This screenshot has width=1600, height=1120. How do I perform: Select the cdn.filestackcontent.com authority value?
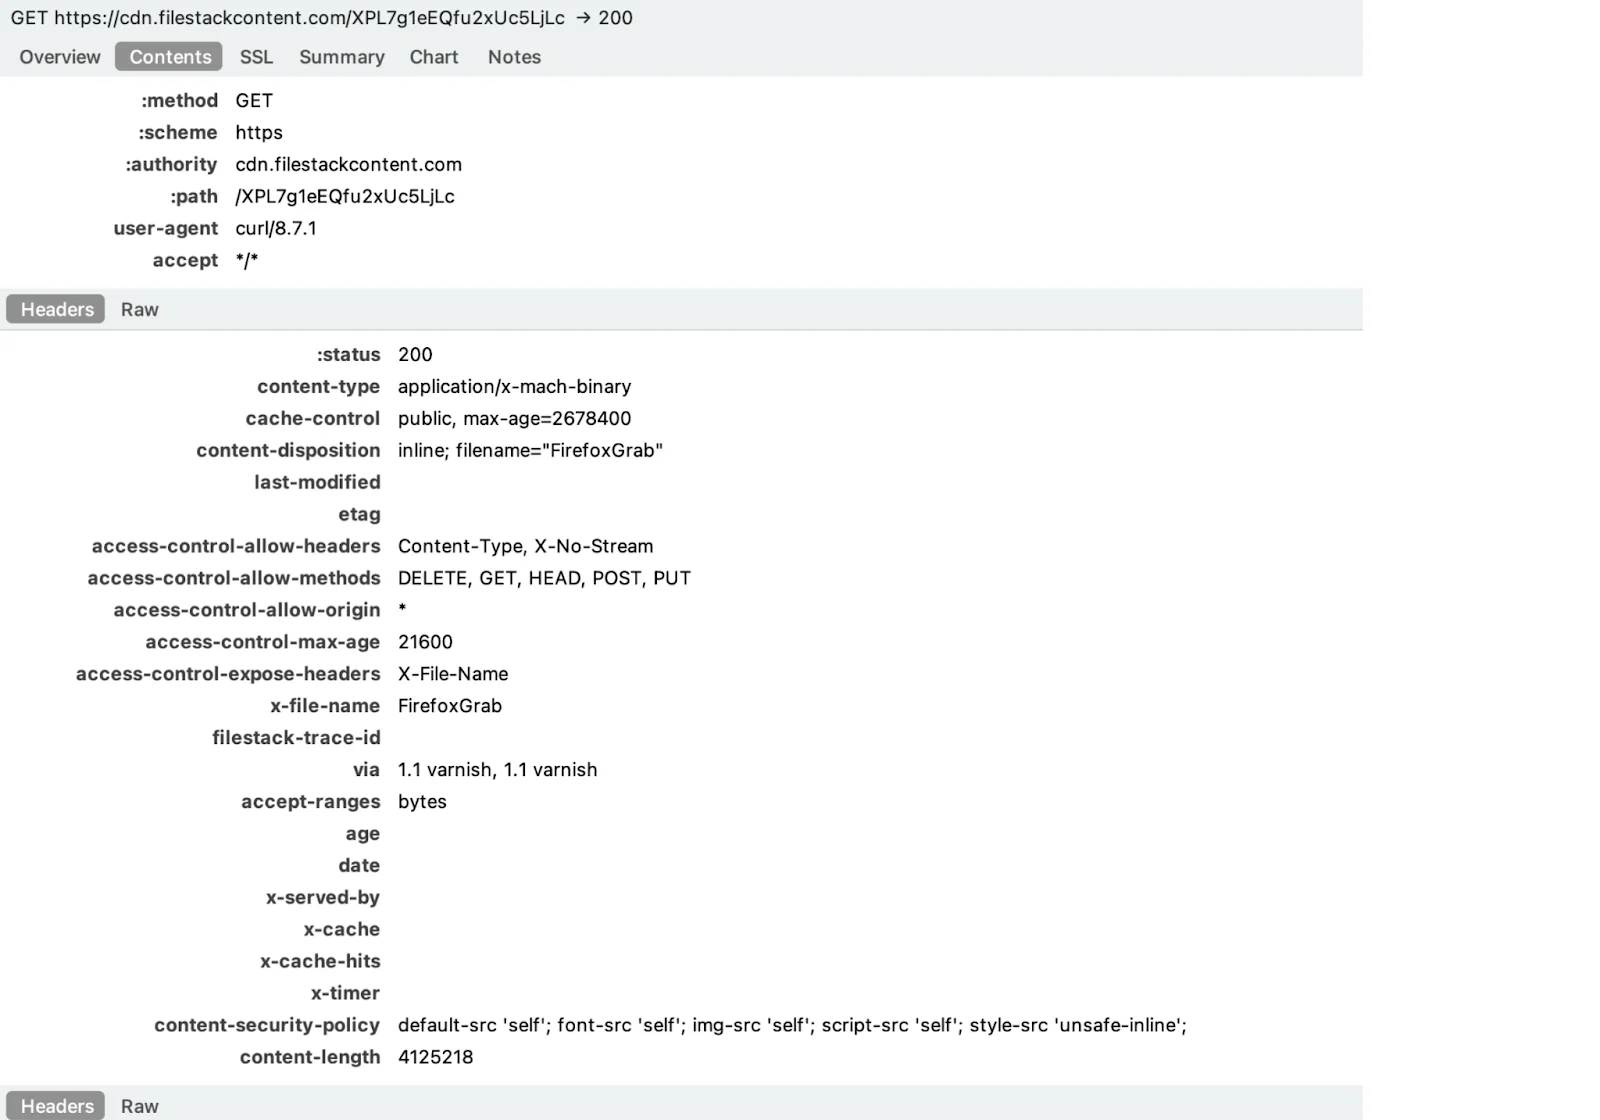point(348,164)
